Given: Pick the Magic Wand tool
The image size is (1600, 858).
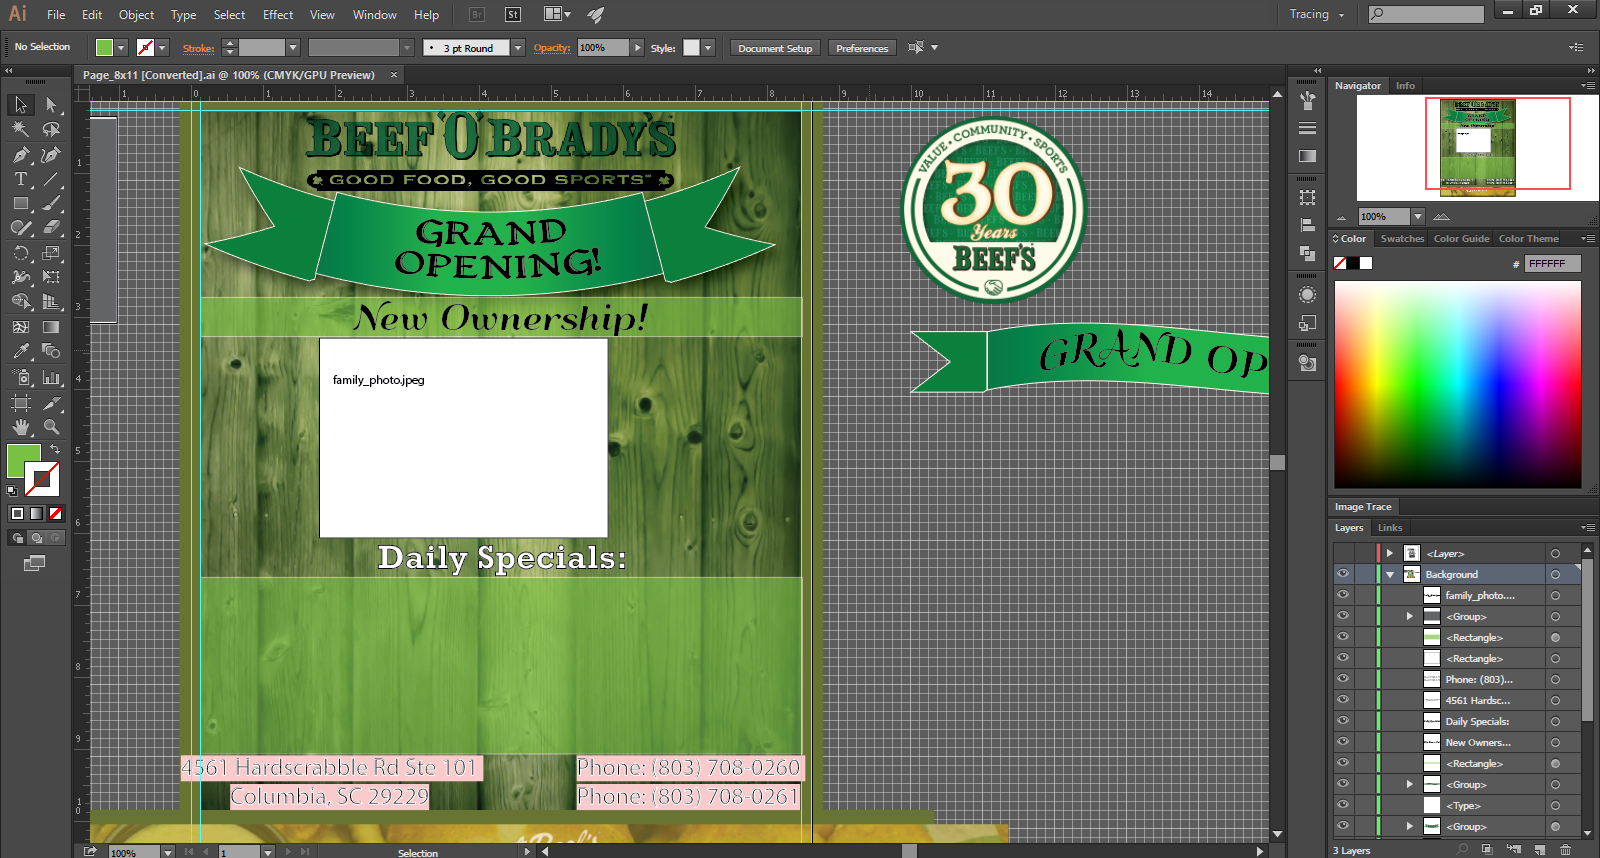Looking at the screenshot, I should (x=21, y=130).
